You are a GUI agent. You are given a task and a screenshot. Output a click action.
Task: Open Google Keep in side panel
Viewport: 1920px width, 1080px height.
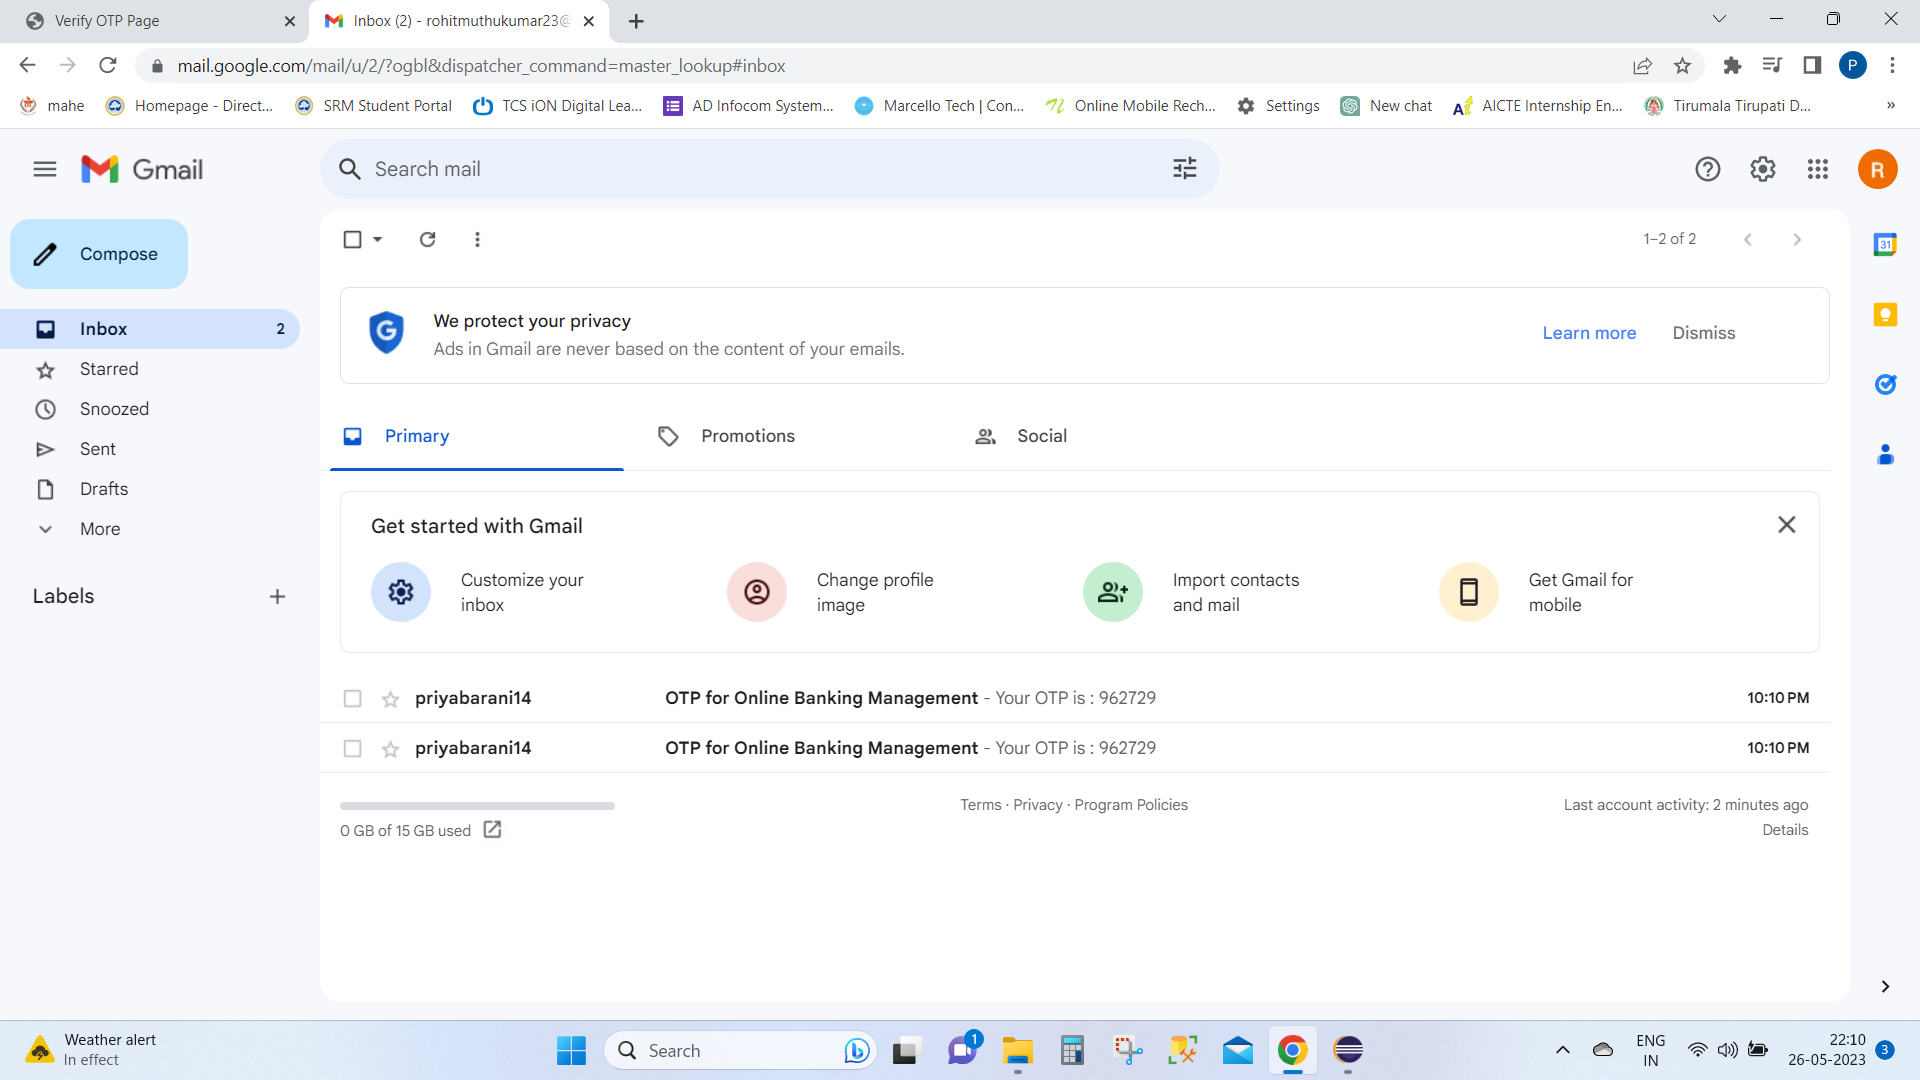pos(1886,314)
